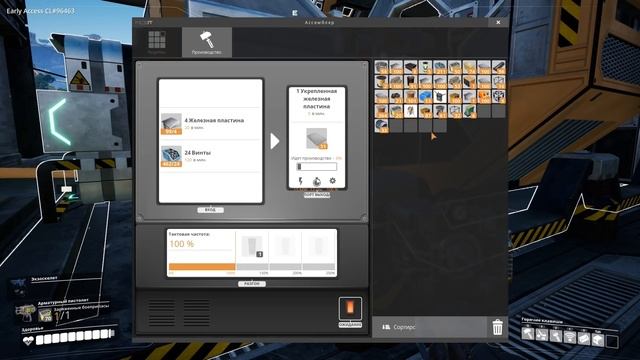Click the 250% mark under the slider
The image size is (640, 360).
coord(330,273)
